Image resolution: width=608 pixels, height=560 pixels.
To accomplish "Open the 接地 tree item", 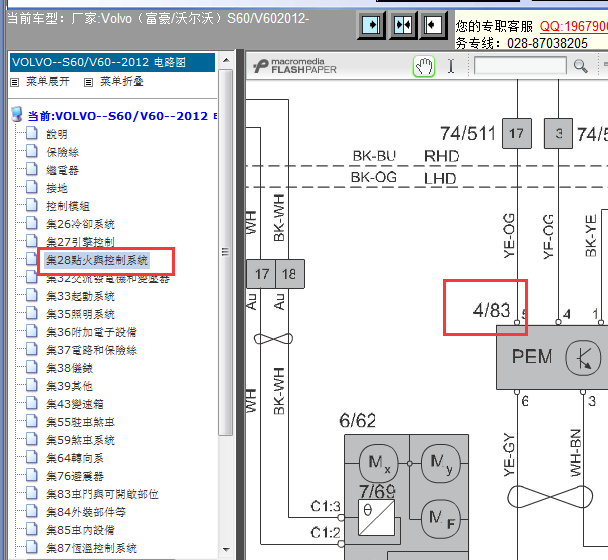I will (57, 188).
